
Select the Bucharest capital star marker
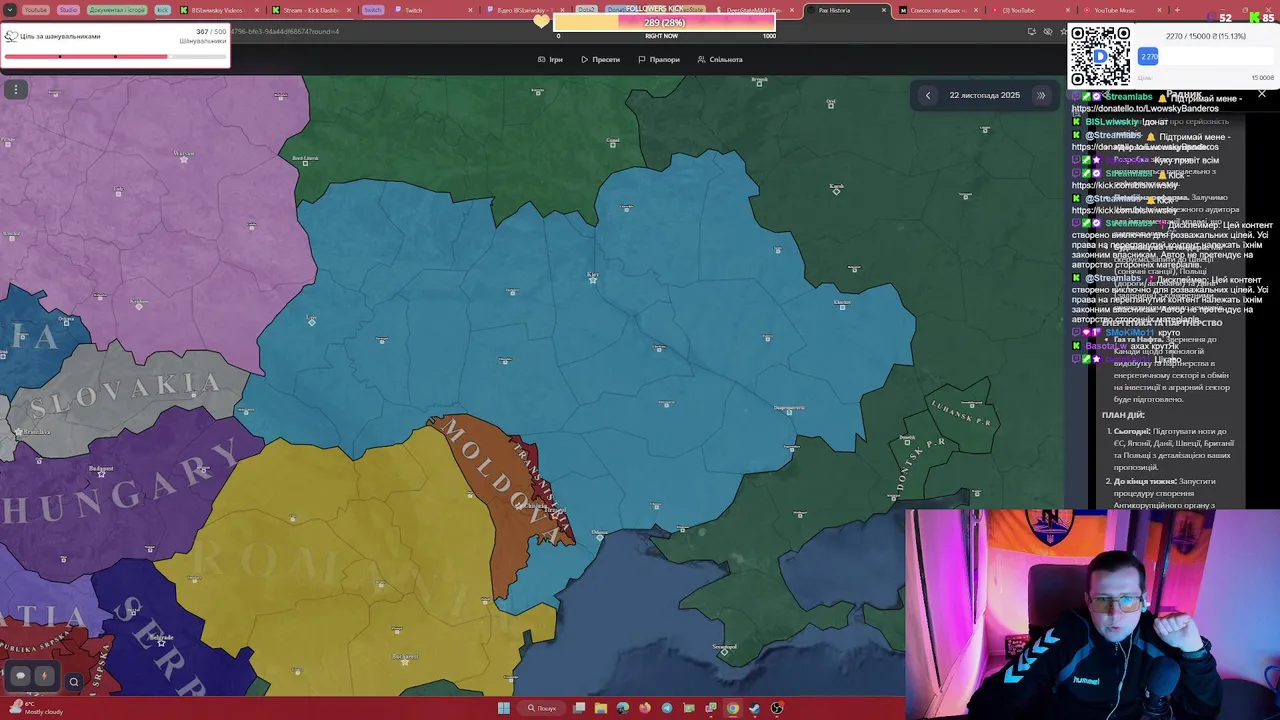[404, 659]
